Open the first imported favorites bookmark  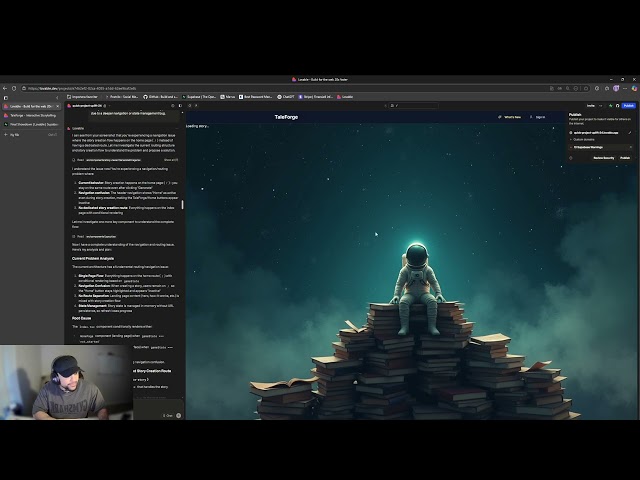(82, 97)
